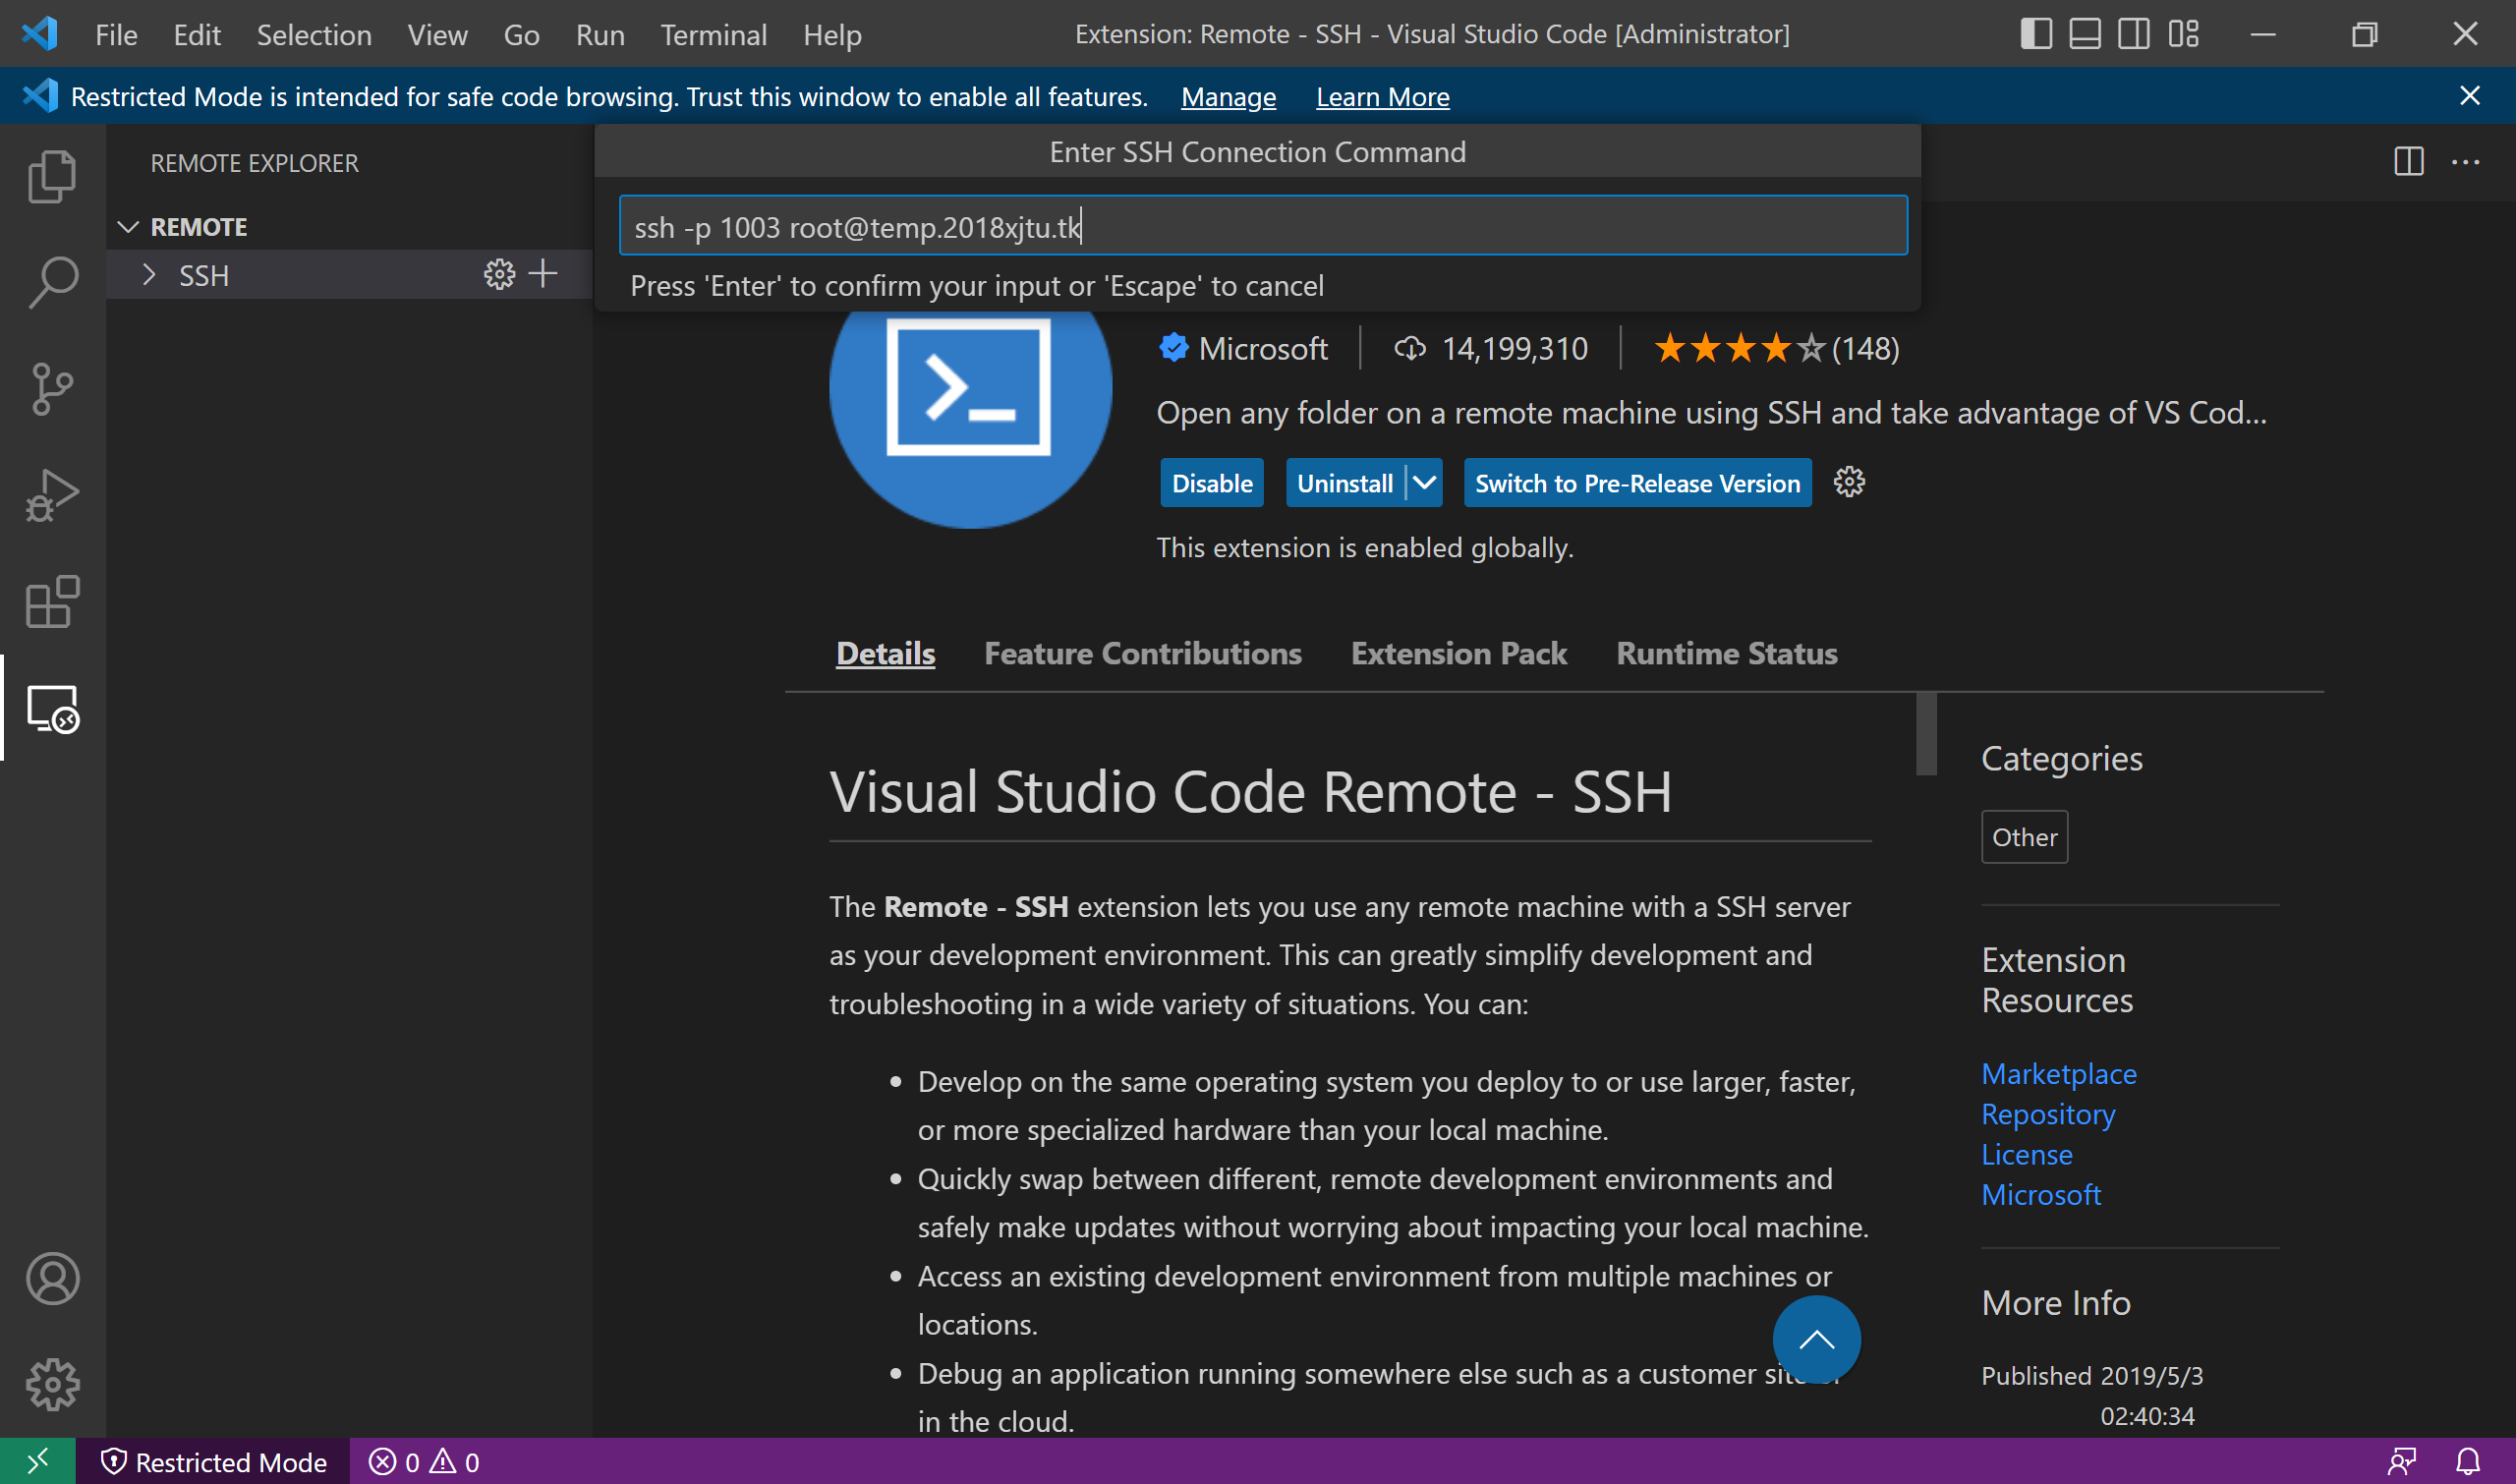
Task: Expand the SSH tree item
Action: pyautogui.click(x=149, y=275)
